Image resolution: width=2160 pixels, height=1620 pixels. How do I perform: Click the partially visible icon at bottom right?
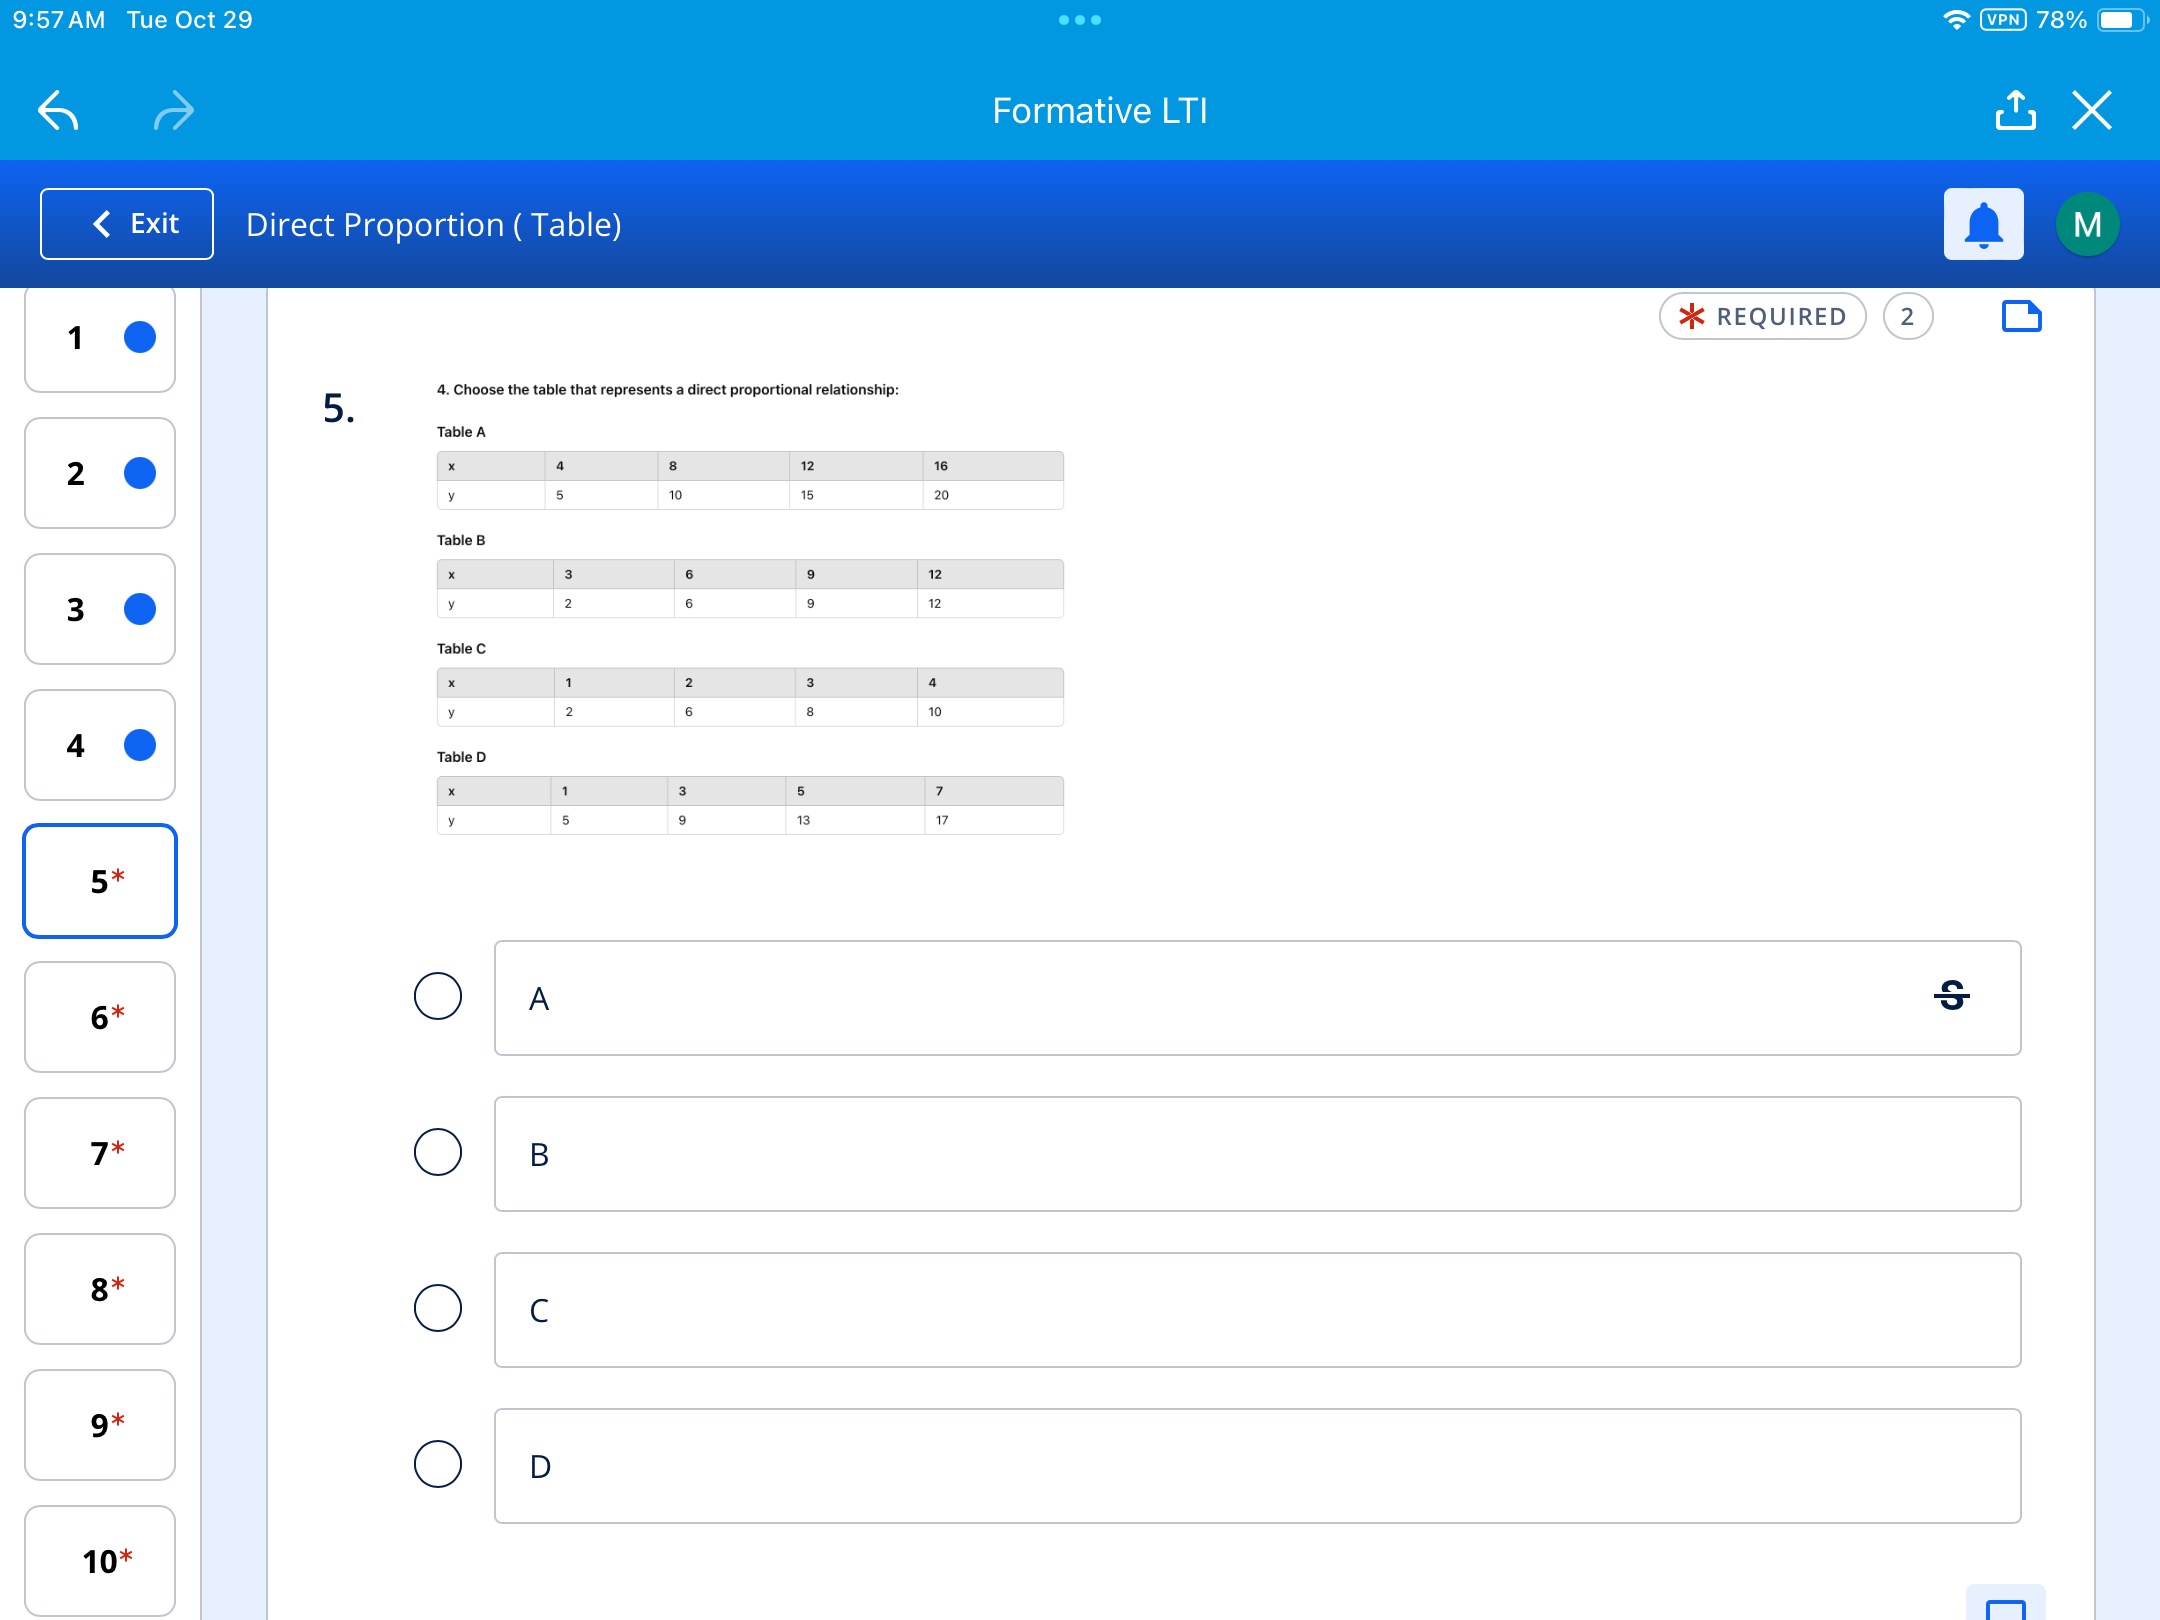(x=2005, y=1603)
